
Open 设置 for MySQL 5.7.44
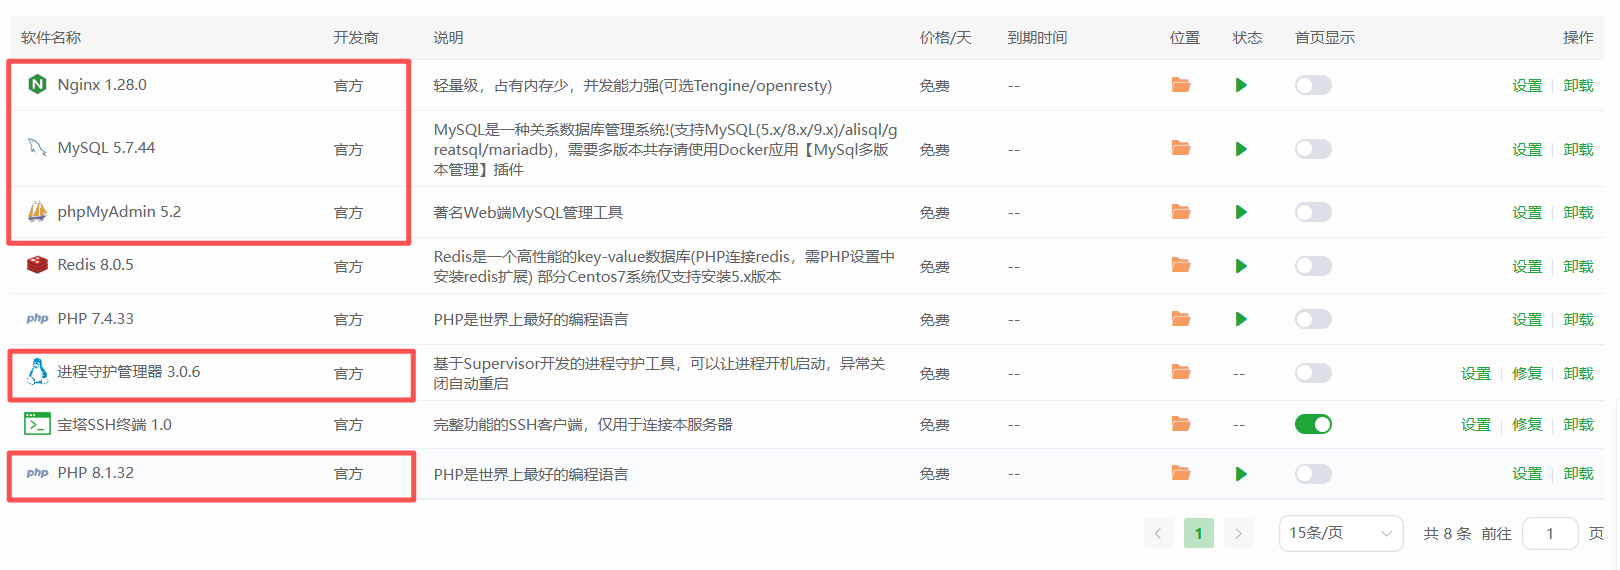tap(1527, 149)
